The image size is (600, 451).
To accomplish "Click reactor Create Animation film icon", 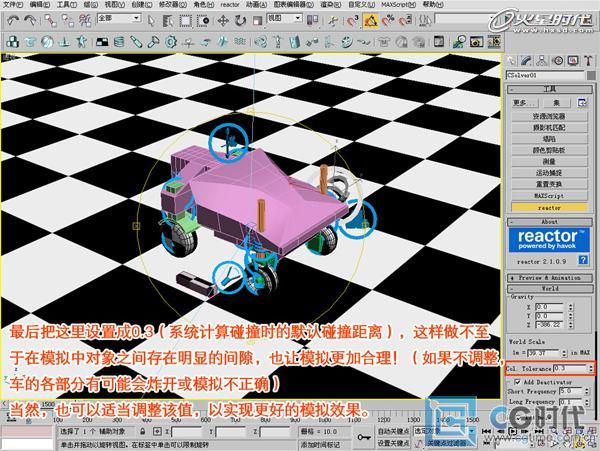I will pyautogui.click(x=494, y=41).
